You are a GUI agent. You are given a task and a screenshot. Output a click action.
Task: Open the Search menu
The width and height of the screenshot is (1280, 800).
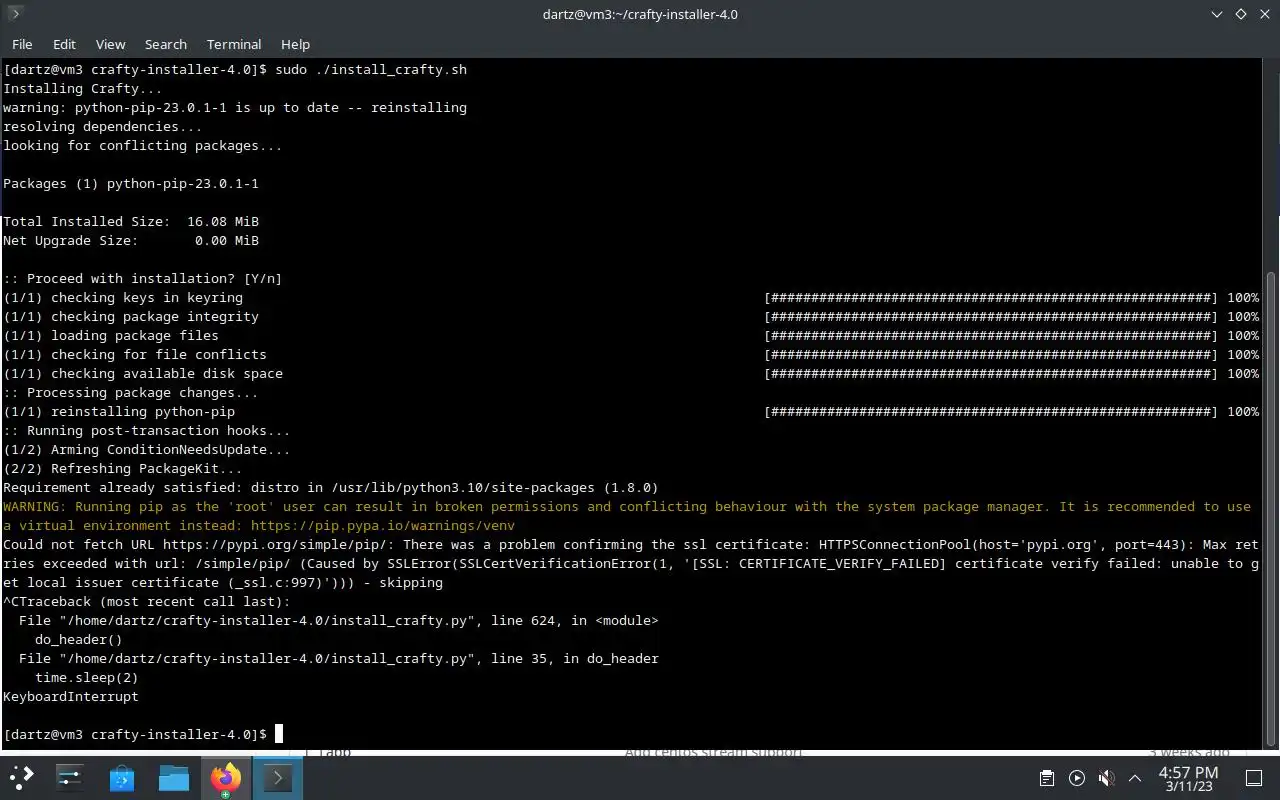(x=166, y=44)
